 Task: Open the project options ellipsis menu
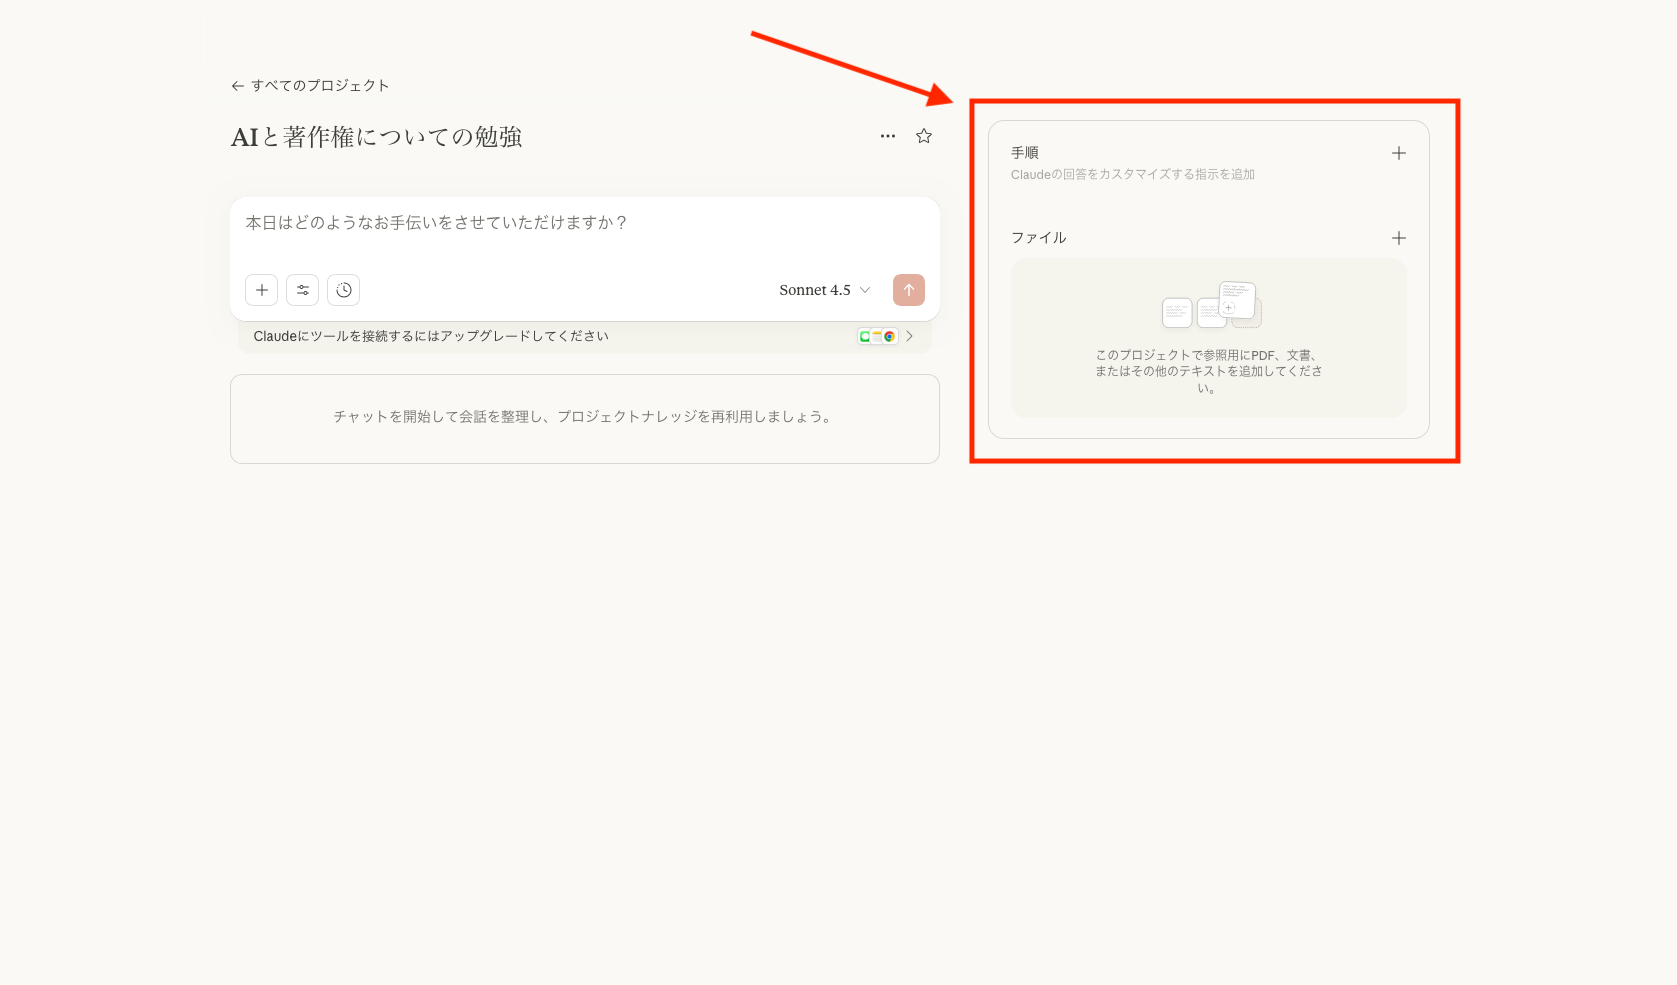point(887,136)
